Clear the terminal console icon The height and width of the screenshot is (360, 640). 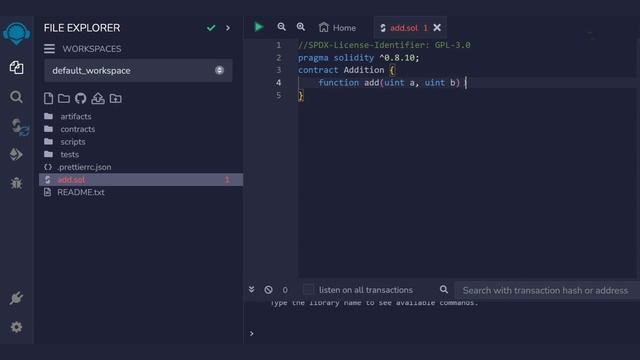click(x=268, y=290)
